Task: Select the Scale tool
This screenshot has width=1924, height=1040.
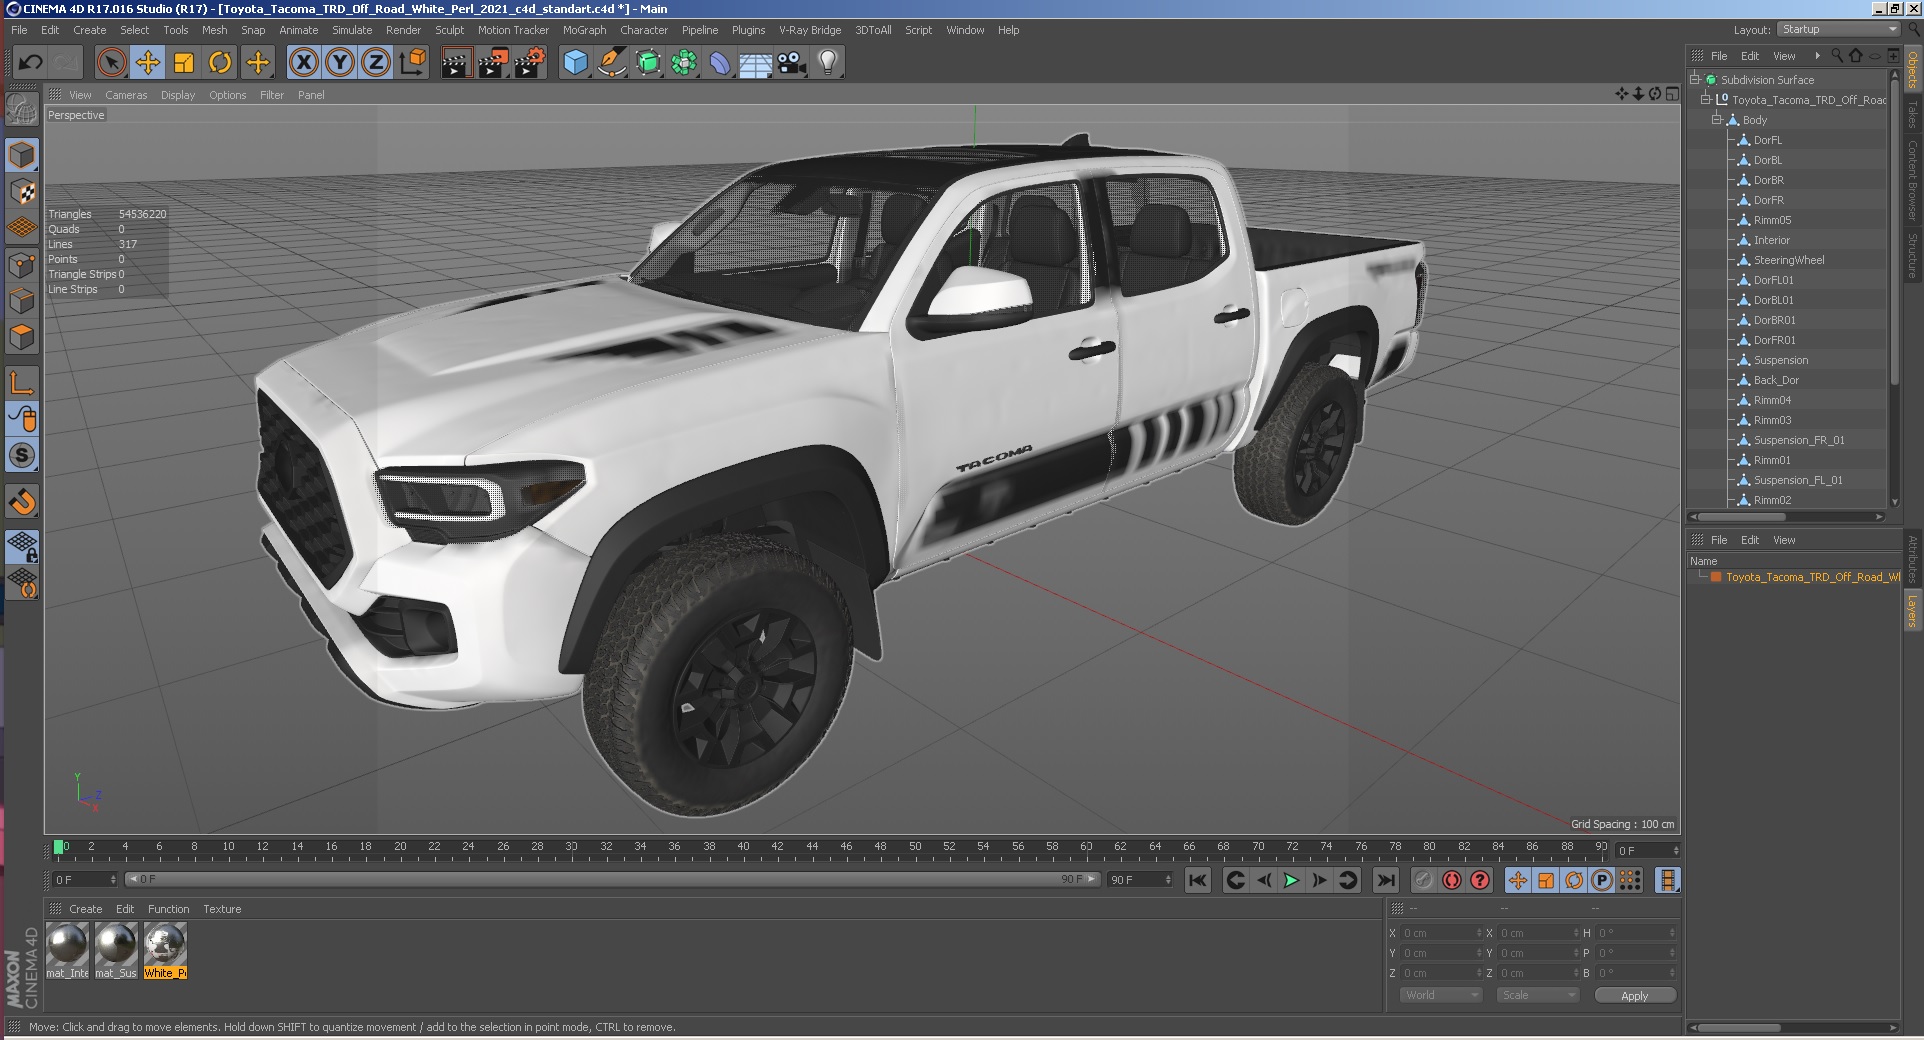Action: (184, 63)
